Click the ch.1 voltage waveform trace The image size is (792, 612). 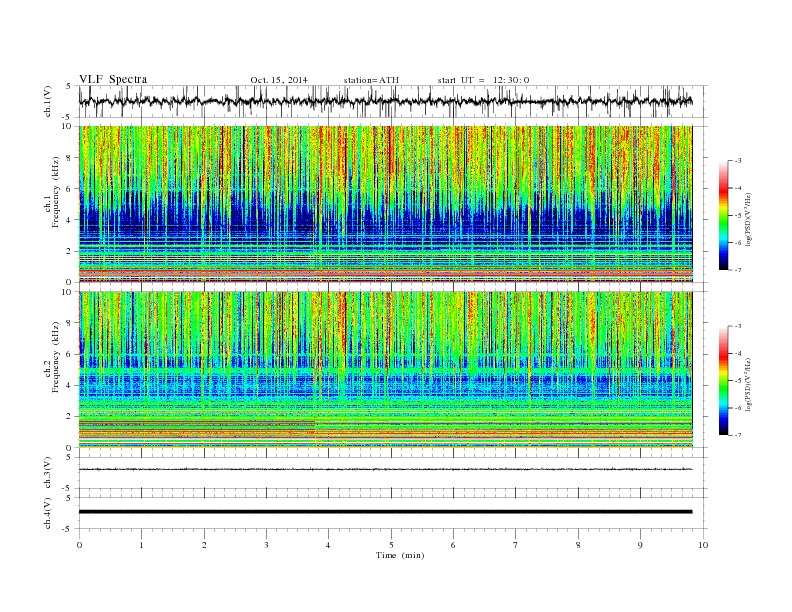click(385, 101)
